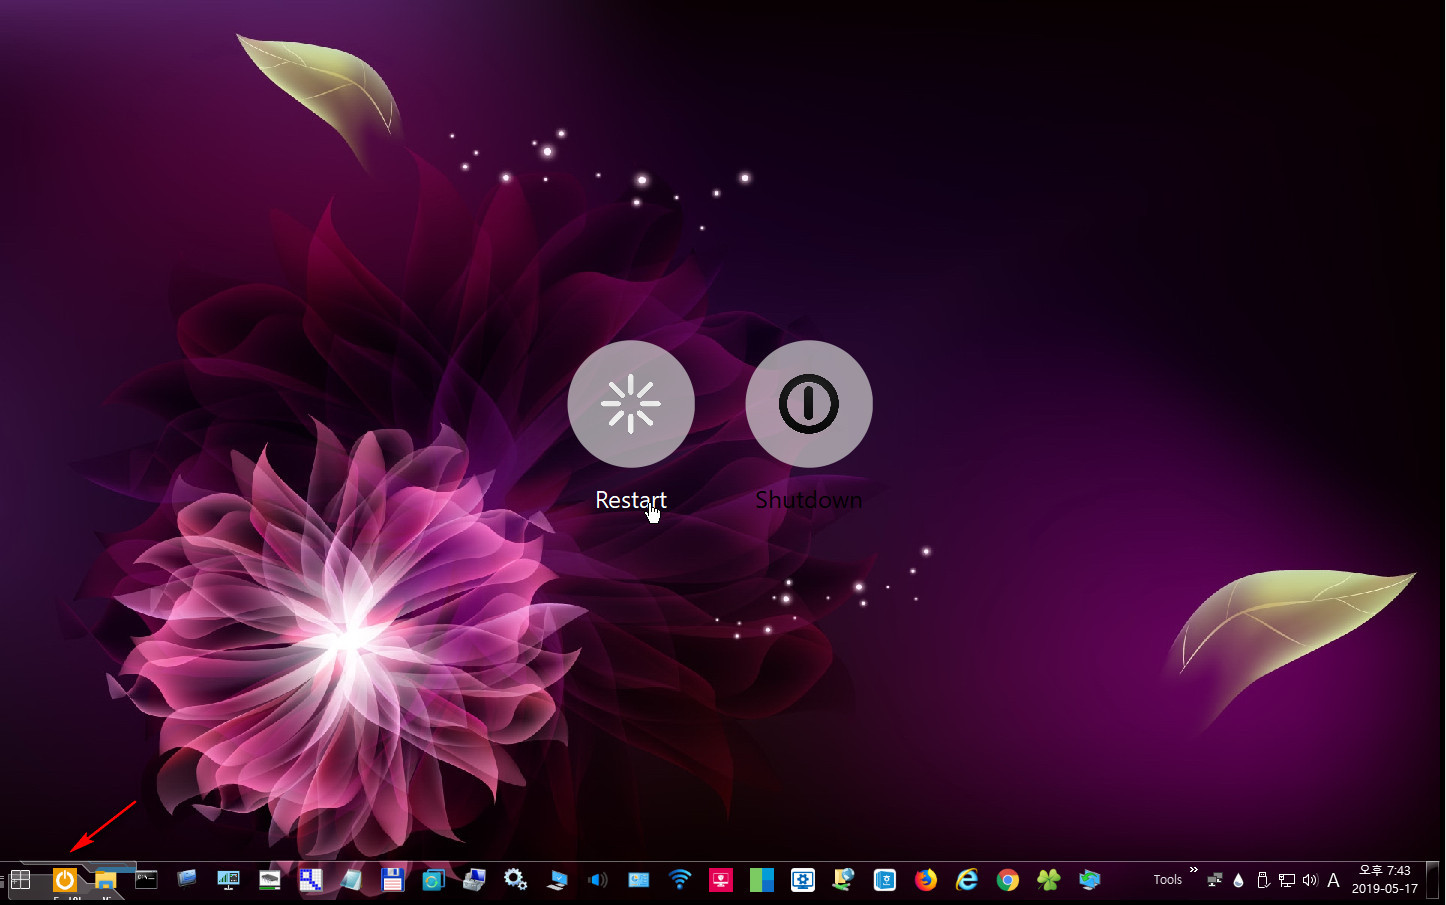Open the green clover taskbar icon
This screenshot has height=905, width=1446.
[1049, 880]
